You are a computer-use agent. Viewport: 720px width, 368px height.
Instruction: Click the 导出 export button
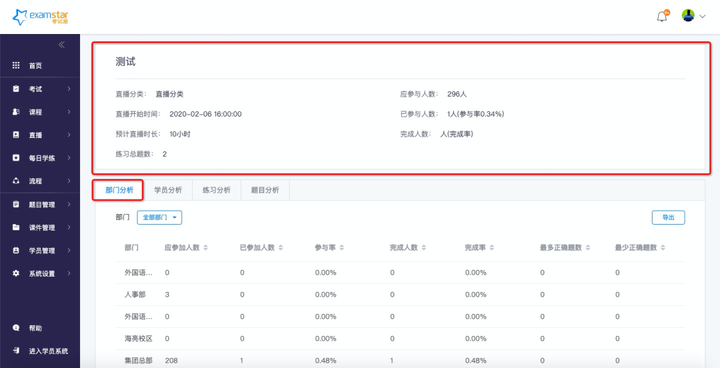[x=669, y=218]
